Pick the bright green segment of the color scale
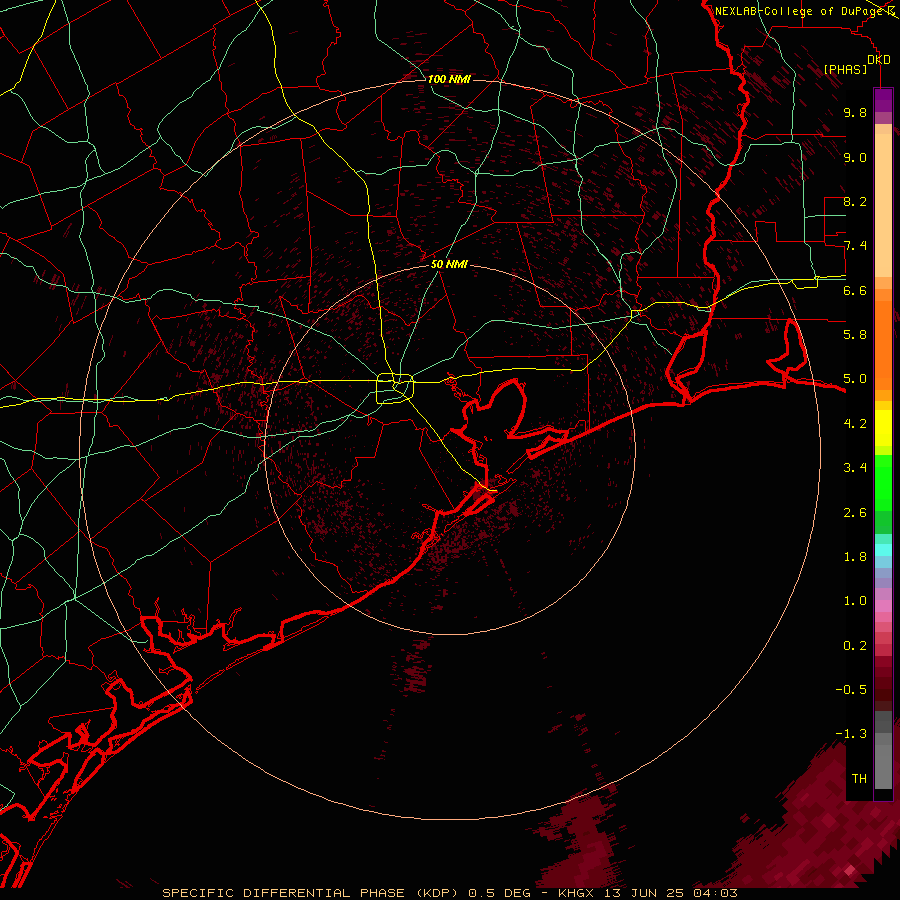Image resolution: width=900 pixels, height=900 pixels. 883,482
